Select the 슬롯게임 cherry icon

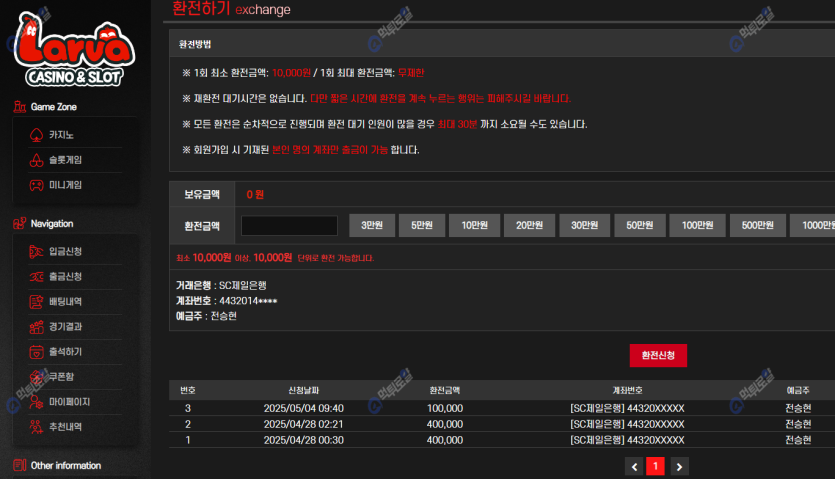point(36,160)
